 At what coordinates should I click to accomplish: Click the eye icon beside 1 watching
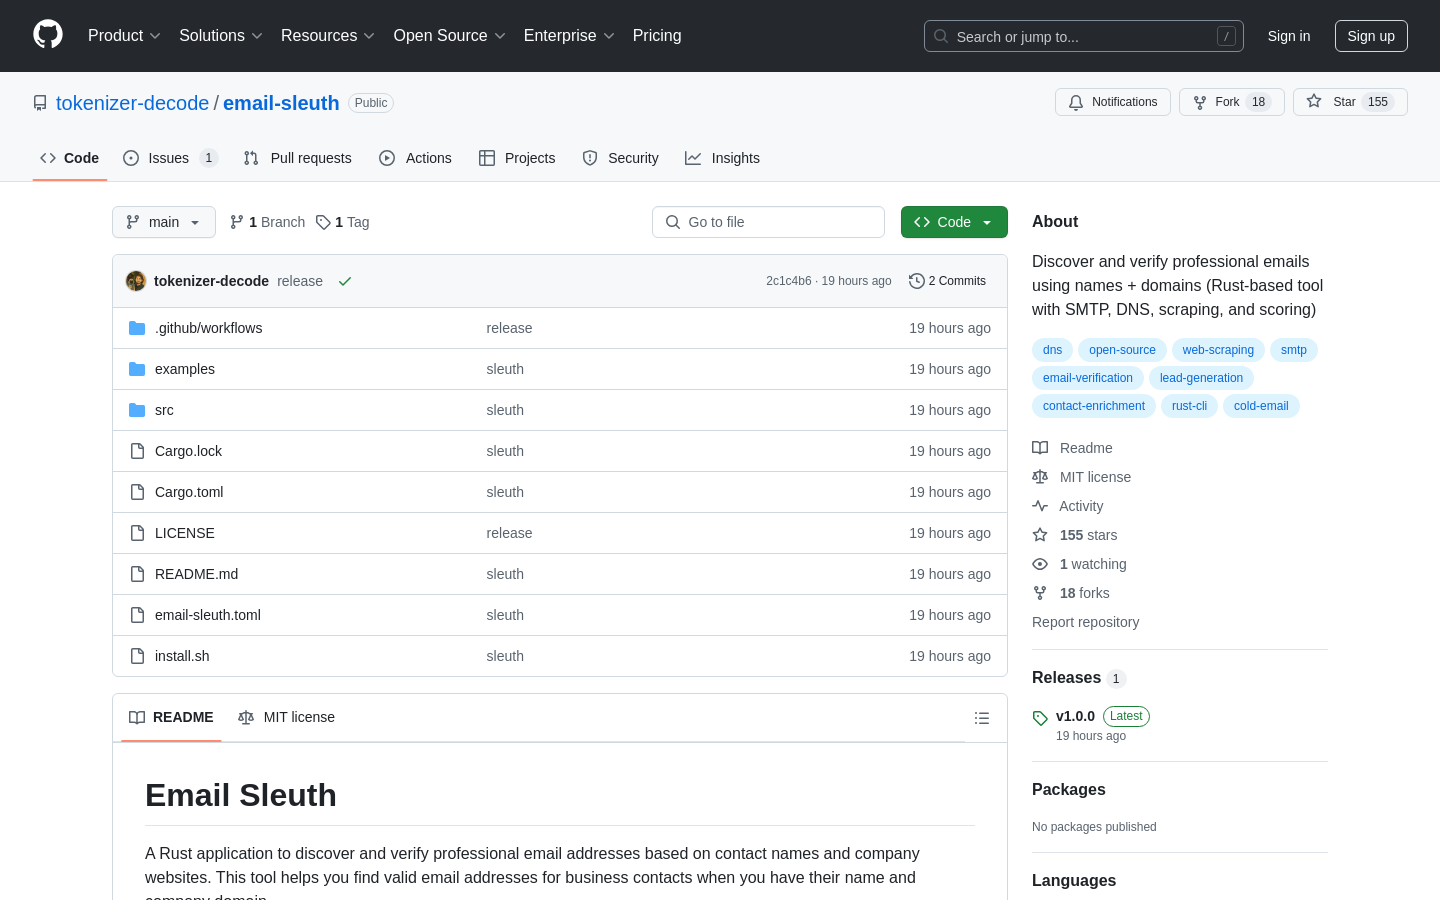point(1040,564)
